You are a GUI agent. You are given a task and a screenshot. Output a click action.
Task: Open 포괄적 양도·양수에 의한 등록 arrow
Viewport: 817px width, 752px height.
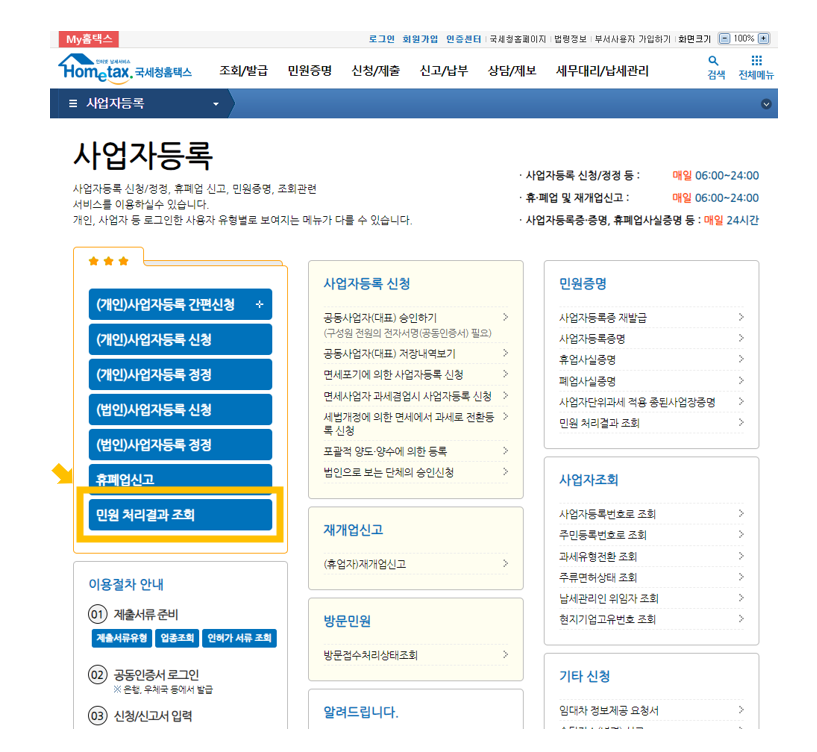click(505, 451)
